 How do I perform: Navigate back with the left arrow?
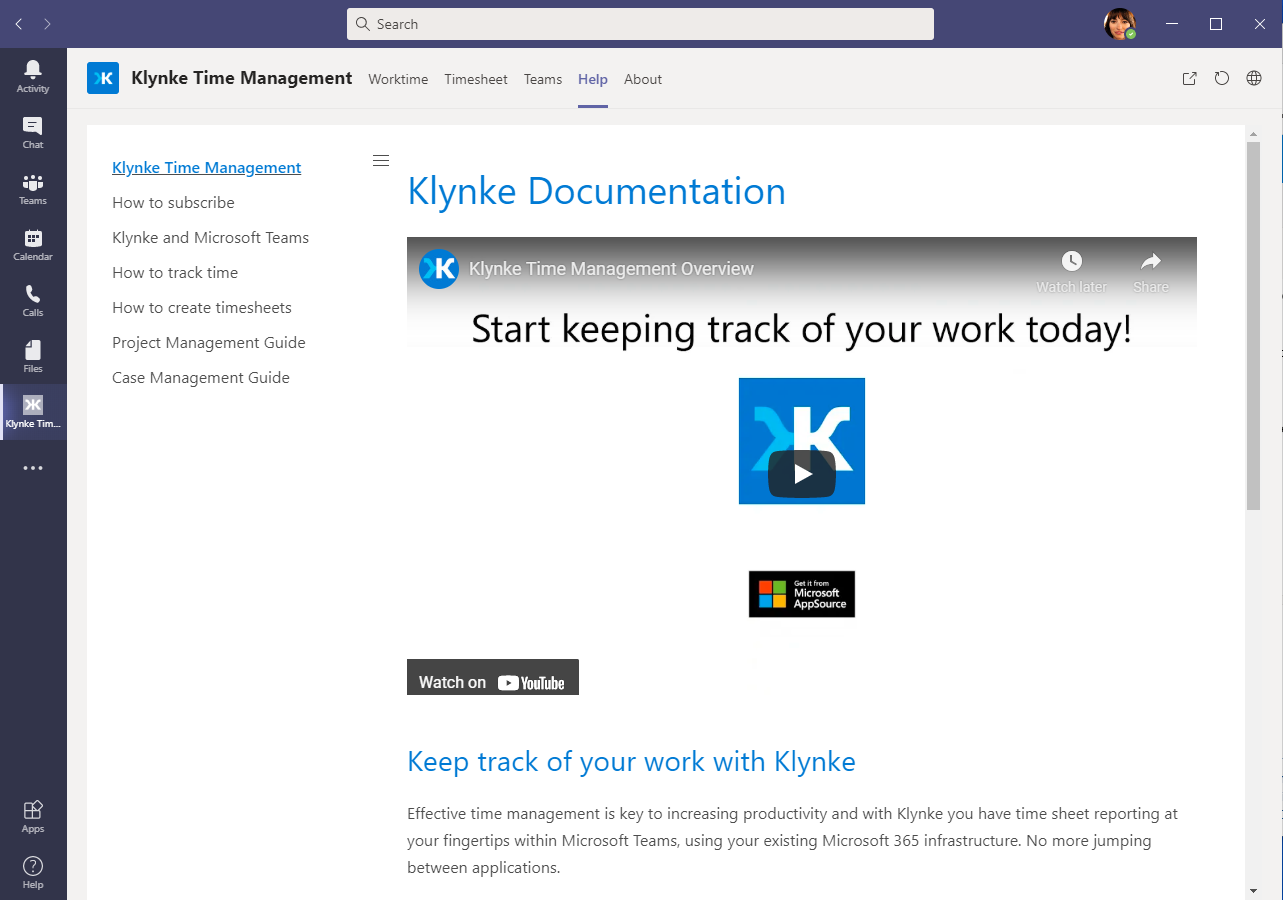(19, 24)
